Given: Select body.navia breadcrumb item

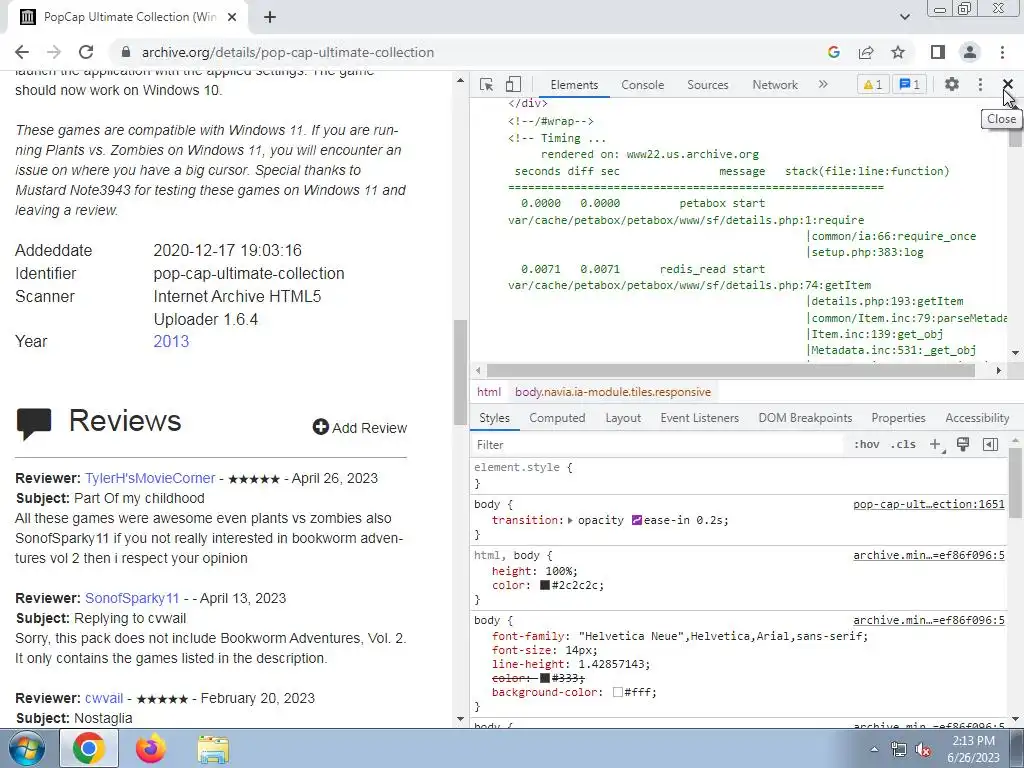Looking at the screenshot, I should pyautogui.click(x=613, y=392).
